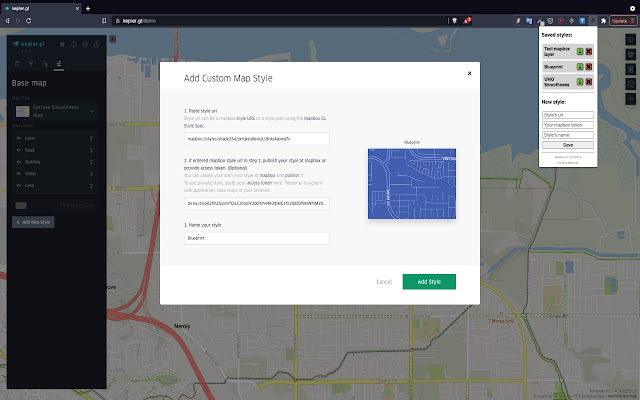The image size is (640, 400).
Task: Open the 'access token' link in step 2
Action: click(x=260, y=183)
